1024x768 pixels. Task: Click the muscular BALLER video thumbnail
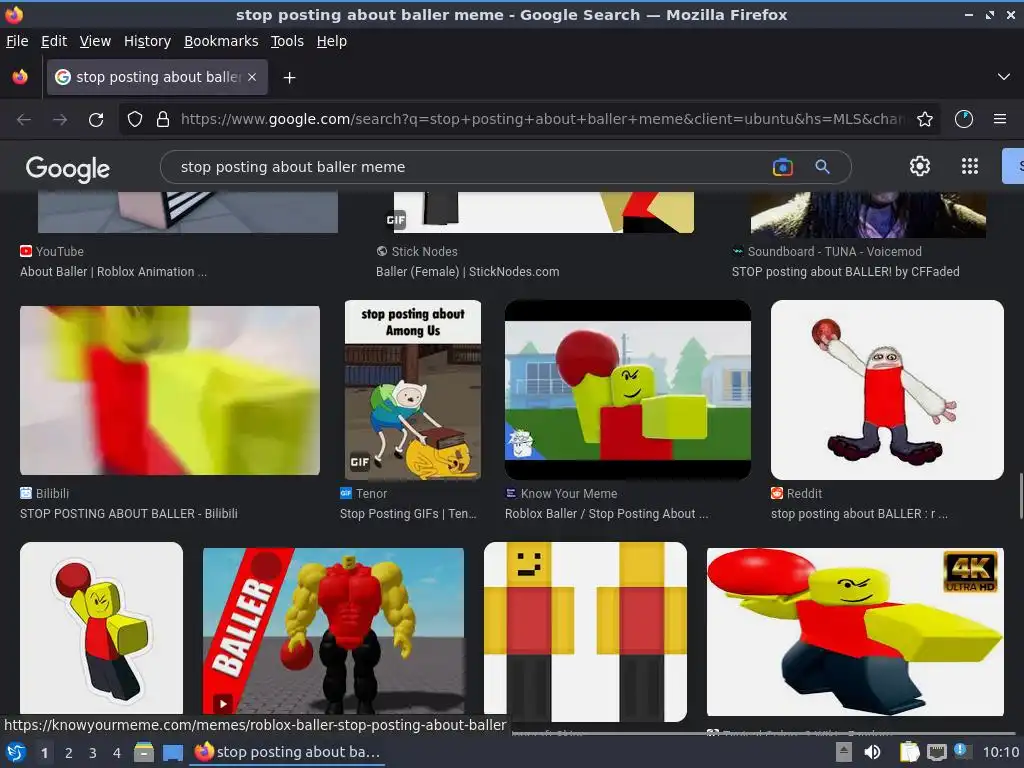pos(334,631)
